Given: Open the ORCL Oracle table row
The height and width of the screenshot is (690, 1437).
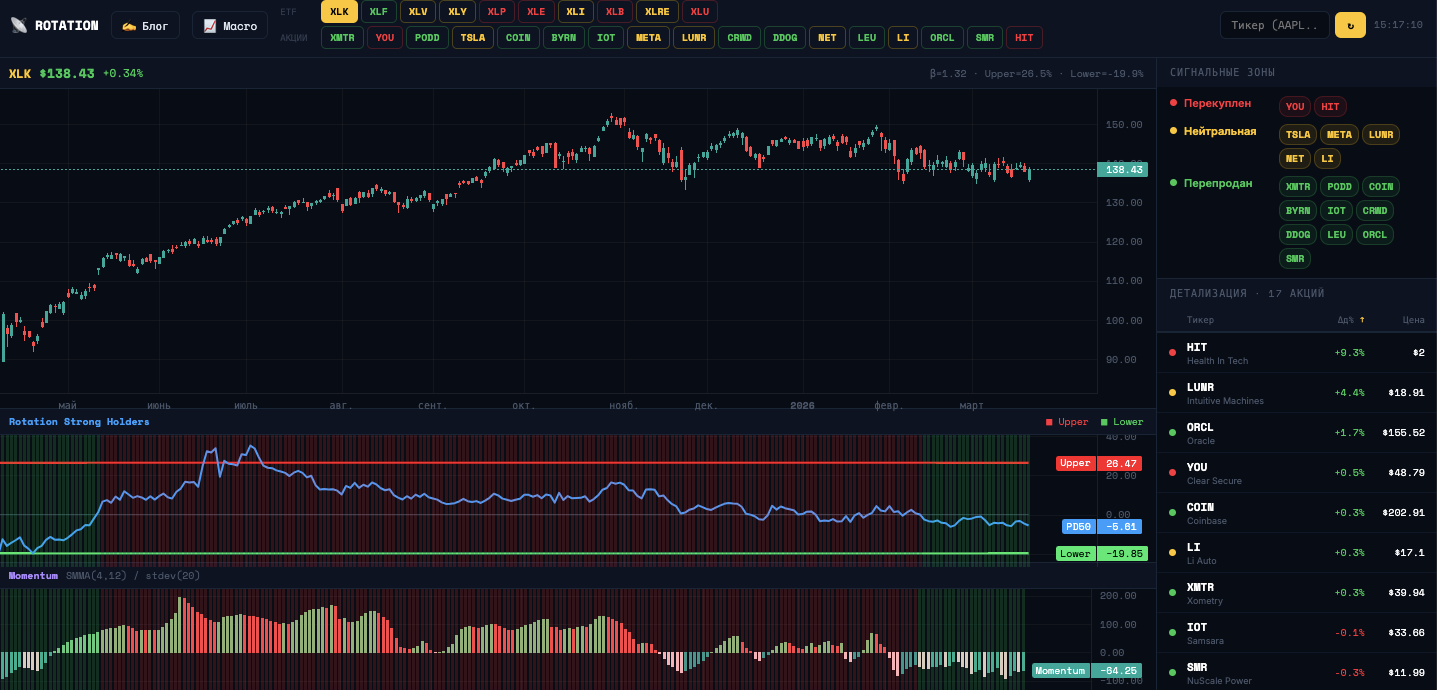Looking at the screenshot, I should [x=1297, y=433].
